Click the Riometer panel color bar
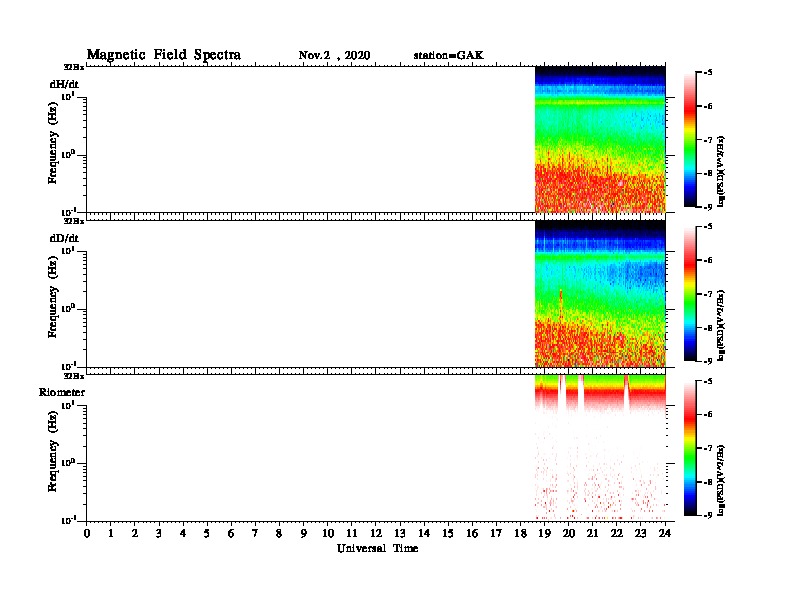The height and width of the screenshot is (612, 792). coord(690,448)
